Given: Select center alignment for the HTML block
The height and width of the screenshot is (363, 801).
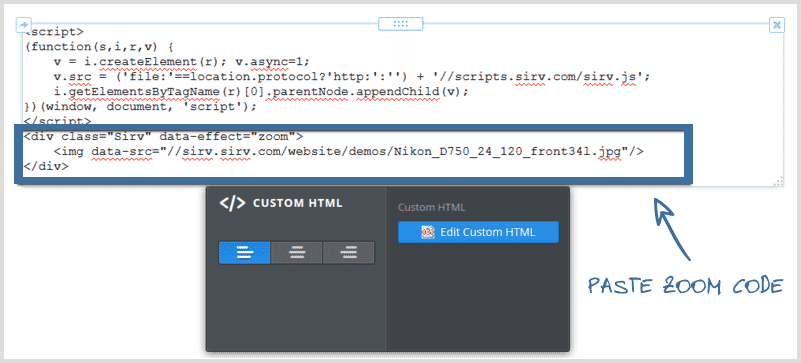Looking at the screenshot, I should click(x=297, y=253).
